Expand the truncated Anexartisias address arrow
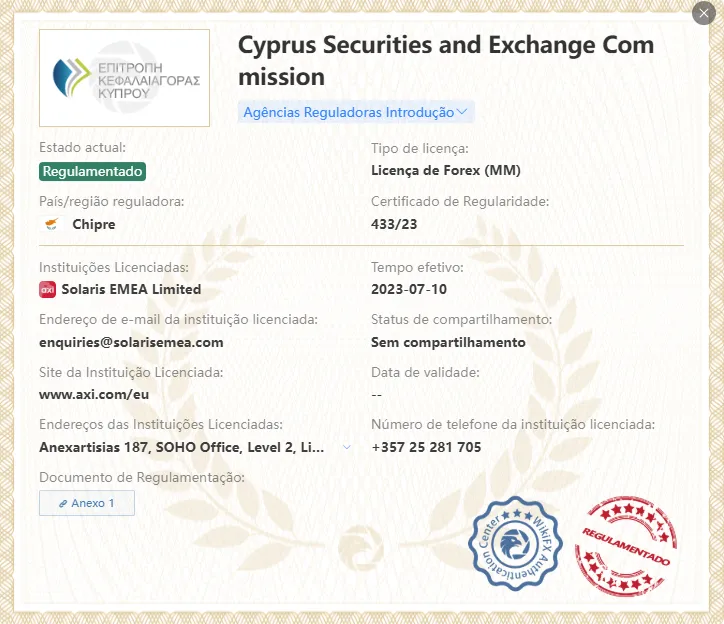The height and width of the screenshot is (624, 724). click(x=347, y=447)
